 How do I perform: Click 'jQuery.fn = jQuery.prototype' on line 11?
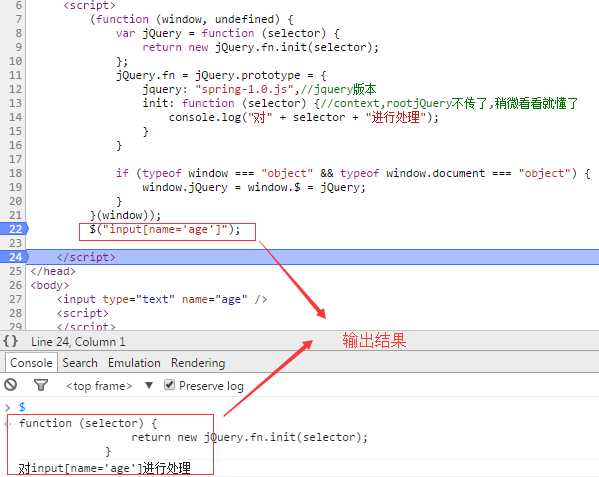221,75
